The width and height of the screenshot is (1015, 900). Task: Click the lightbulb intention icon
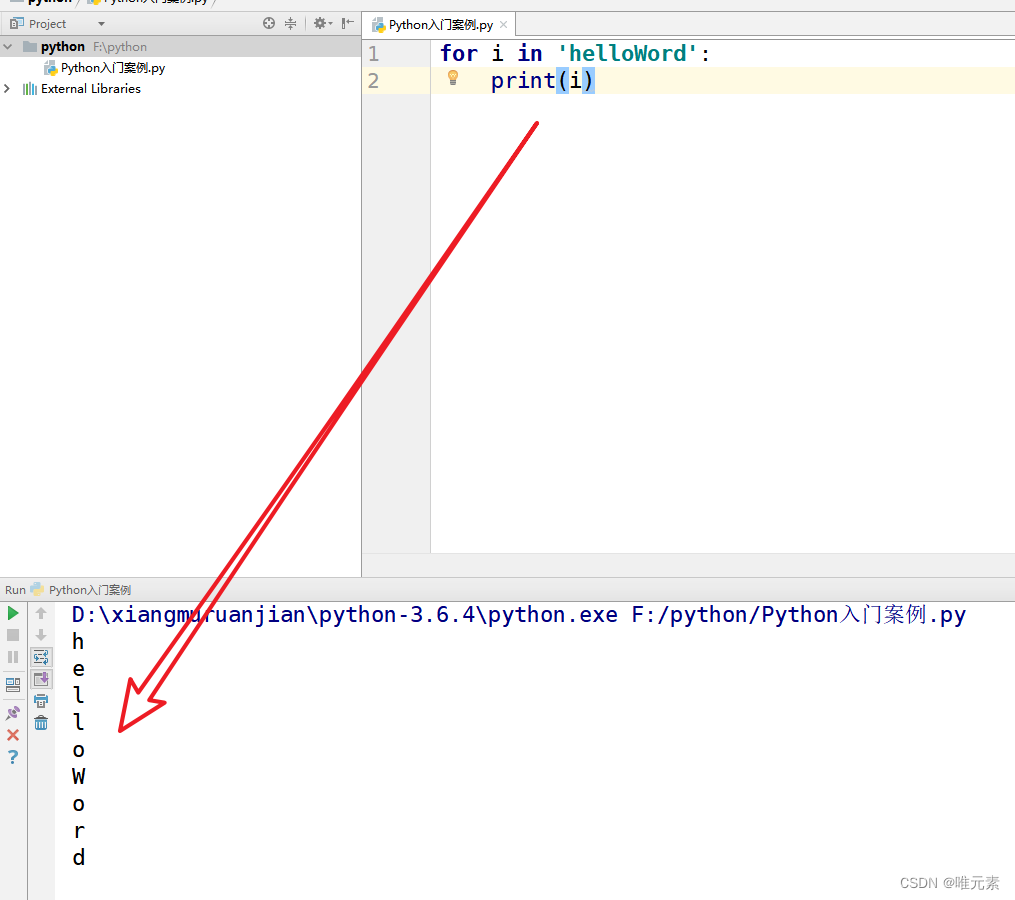pyautogui.click(x=453, y=78)
